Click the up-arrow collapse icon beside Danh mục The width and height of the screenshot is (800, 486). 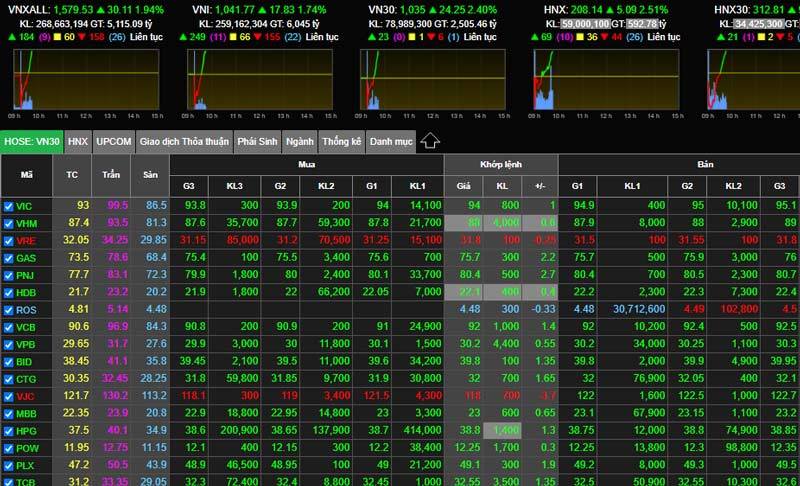[x=430, y=141]
